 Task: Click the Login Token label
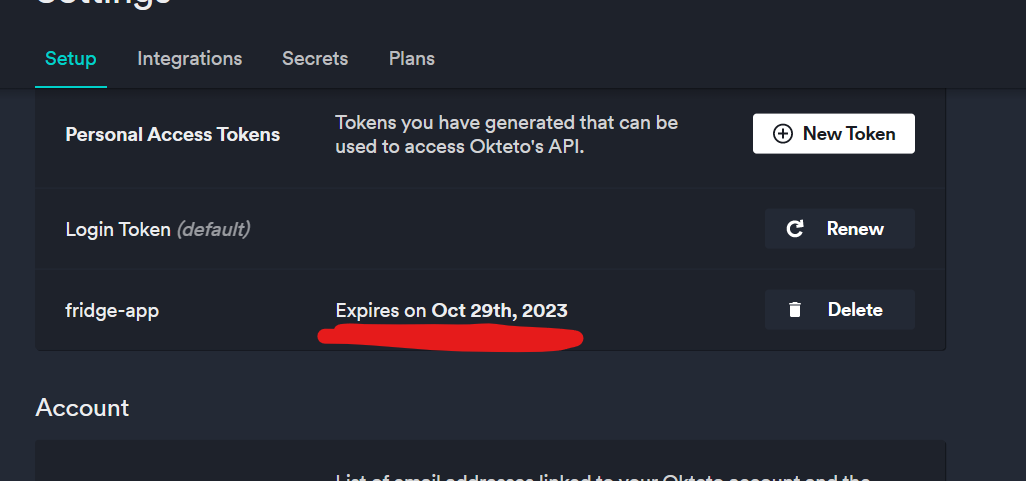(x=118, y=229)
